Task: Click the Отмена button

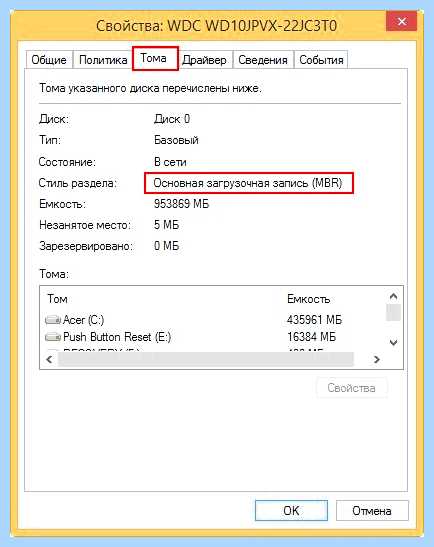Action: (372, 510)
